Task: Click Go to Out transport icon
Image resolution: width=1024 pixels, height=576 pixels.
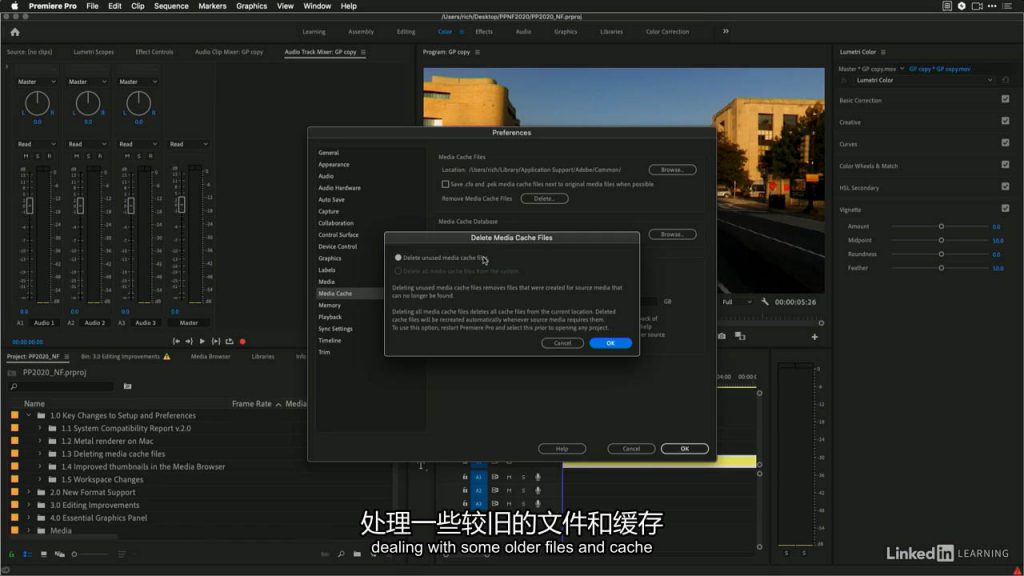Action: (189, 342)
